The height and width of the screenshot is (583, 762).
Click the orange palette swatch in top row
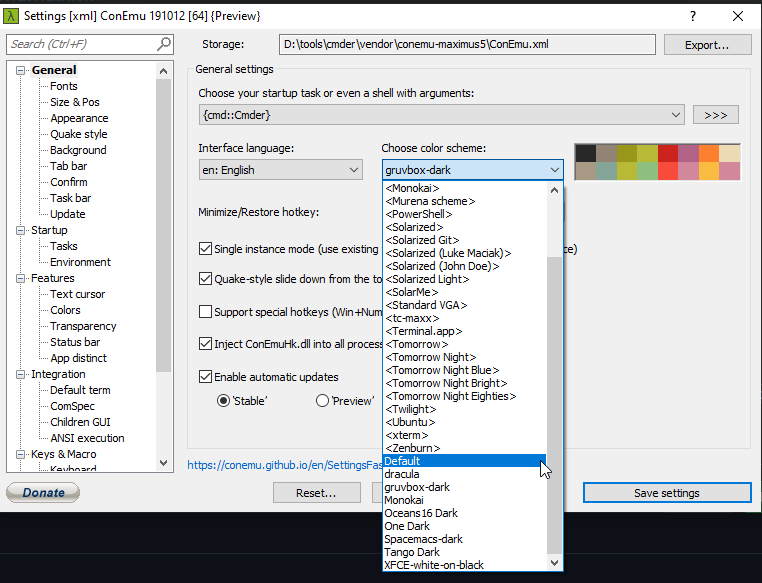click(709, 153)
